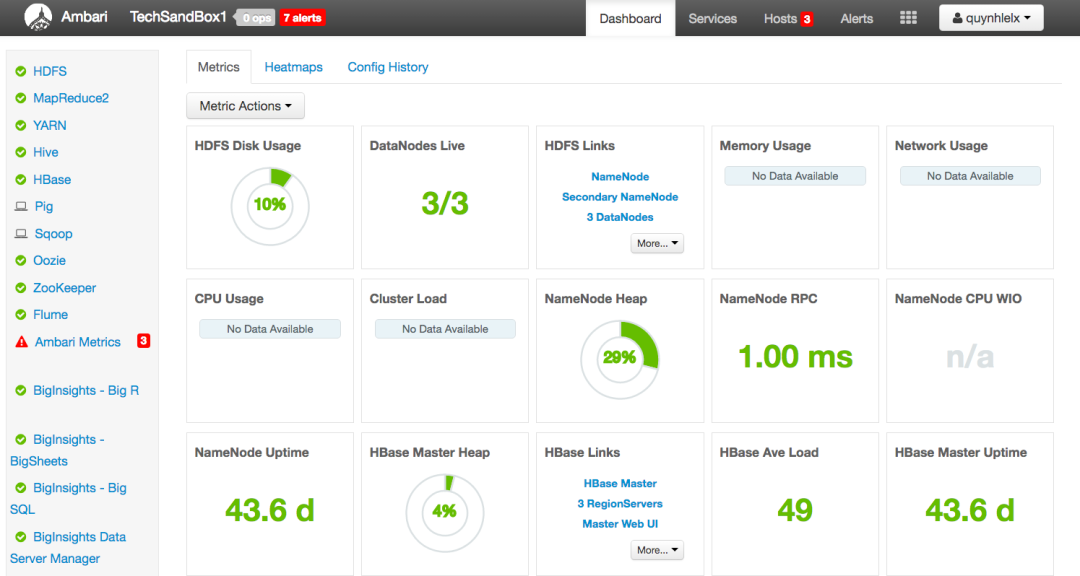Click the red 3 badge on Hosts
This screenshot has height=576, width=1080.
point(807,19)
